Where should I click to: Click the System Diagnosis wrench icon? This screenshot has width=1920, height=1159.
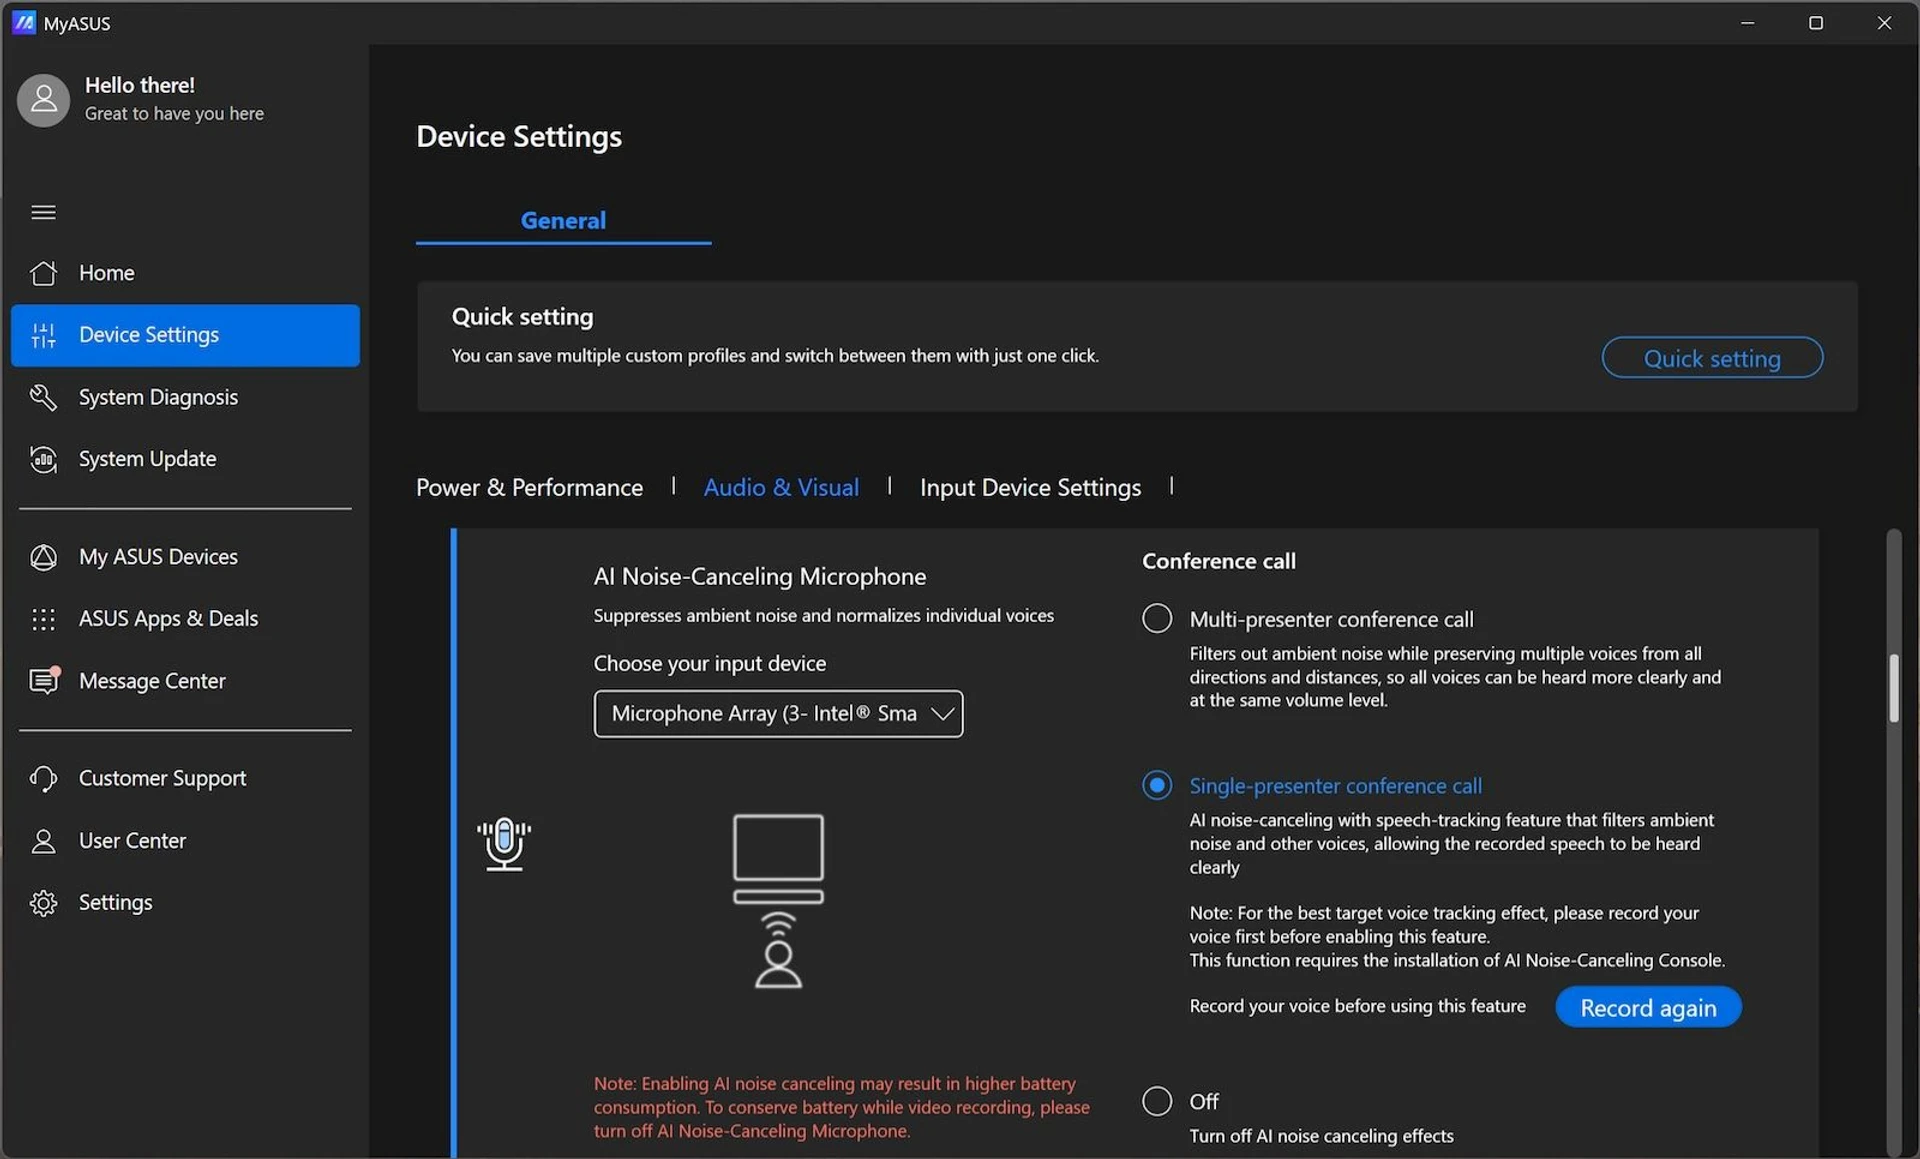[43, 397]
